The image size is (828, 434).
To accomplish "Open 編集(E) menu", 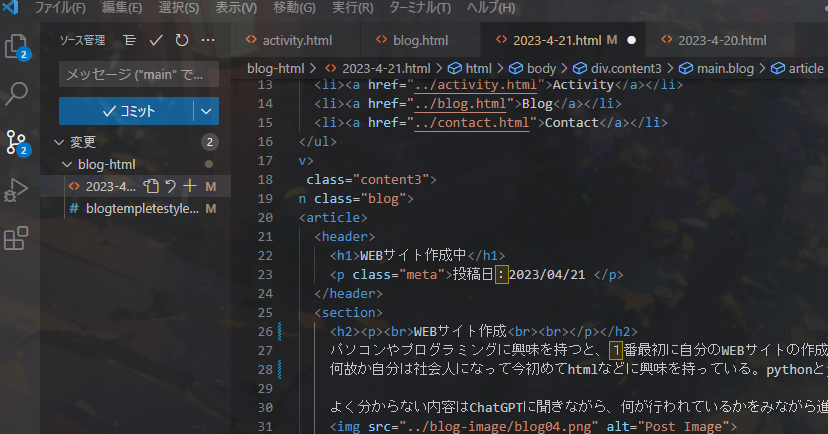I will (121, 7).
